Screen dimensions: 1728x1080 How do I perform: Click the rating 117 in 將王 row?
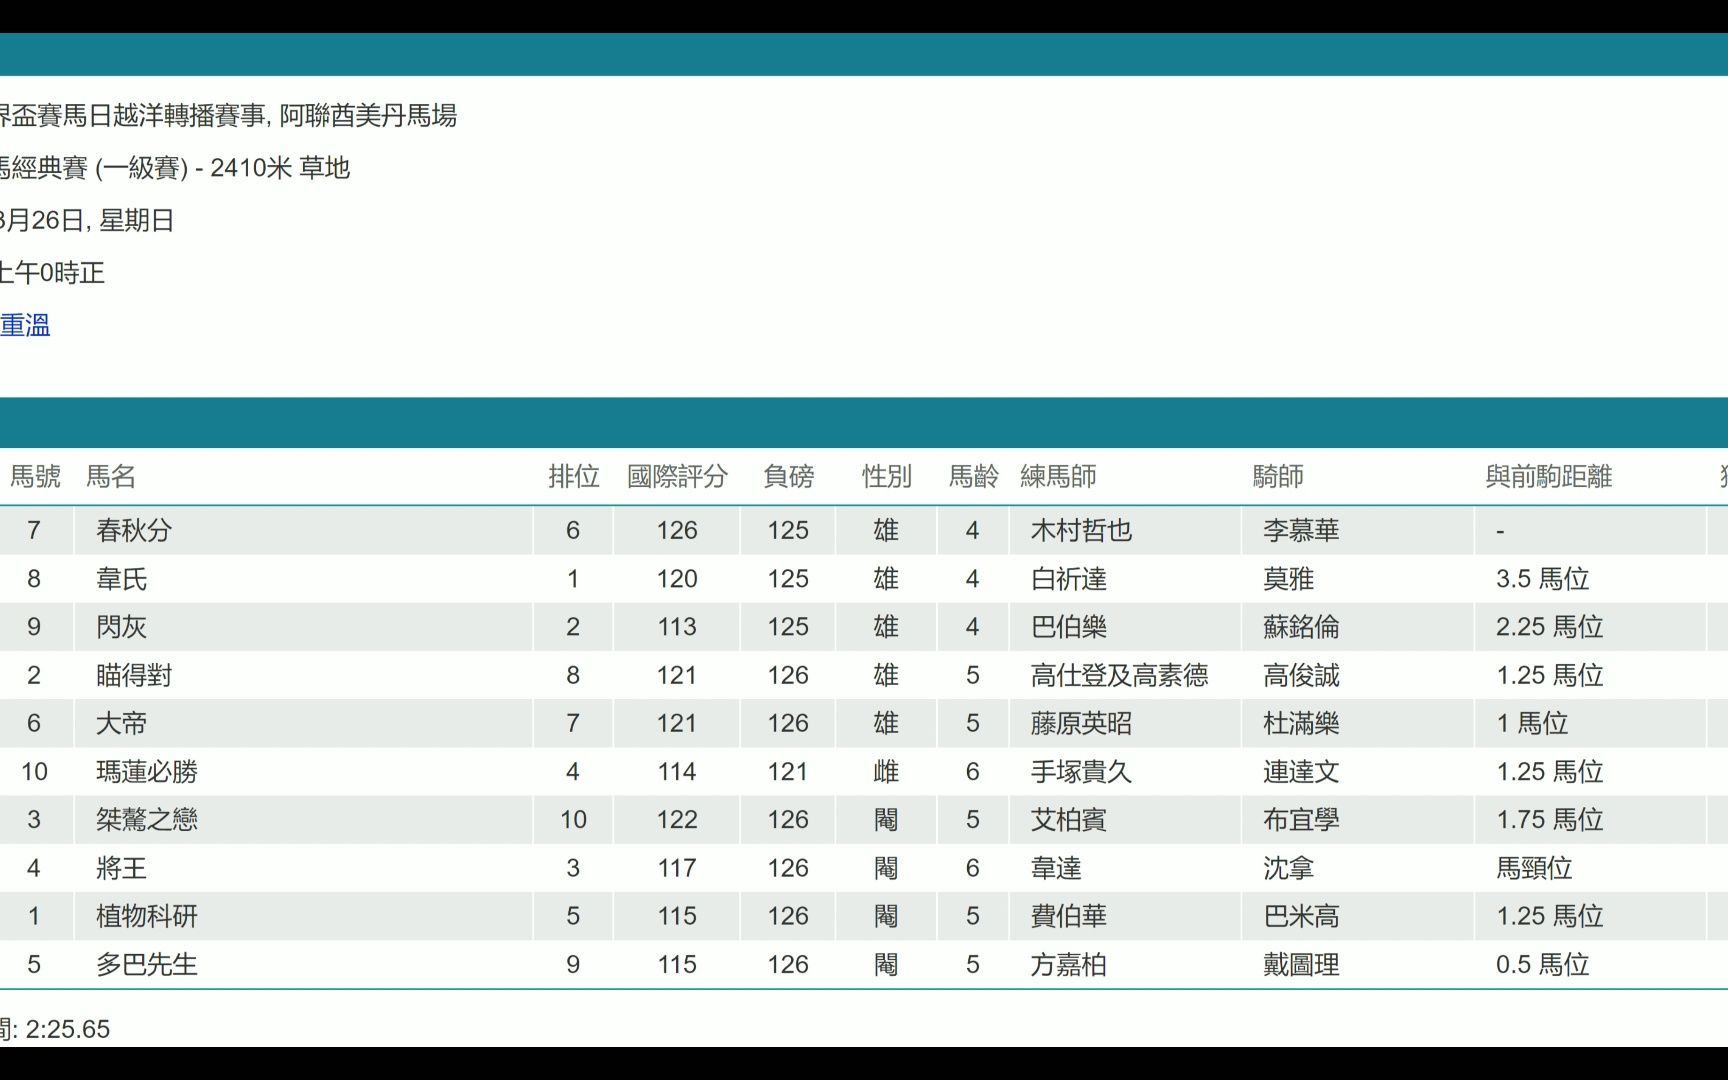point(677,868)
